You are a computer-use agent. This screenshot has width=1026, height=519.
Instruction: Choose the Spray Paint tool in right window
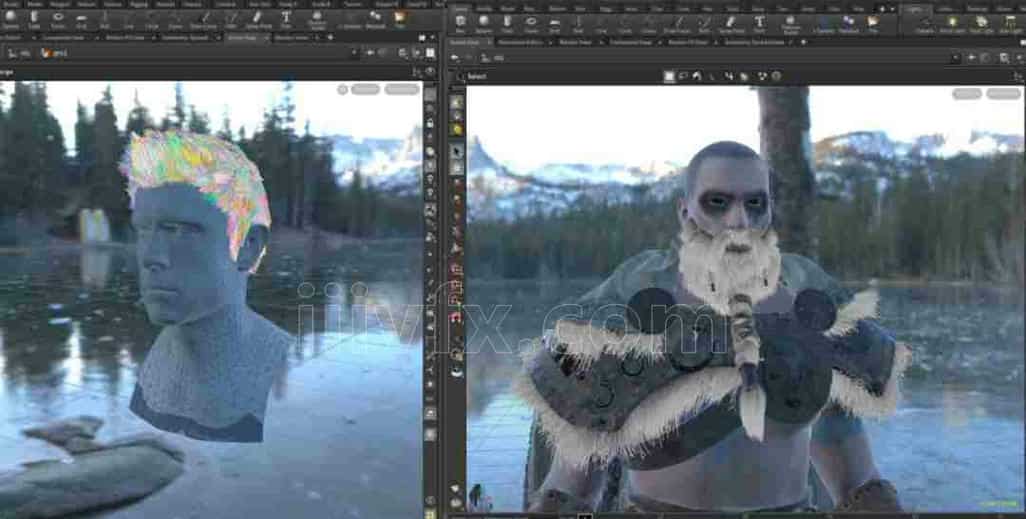click(732, 24)
